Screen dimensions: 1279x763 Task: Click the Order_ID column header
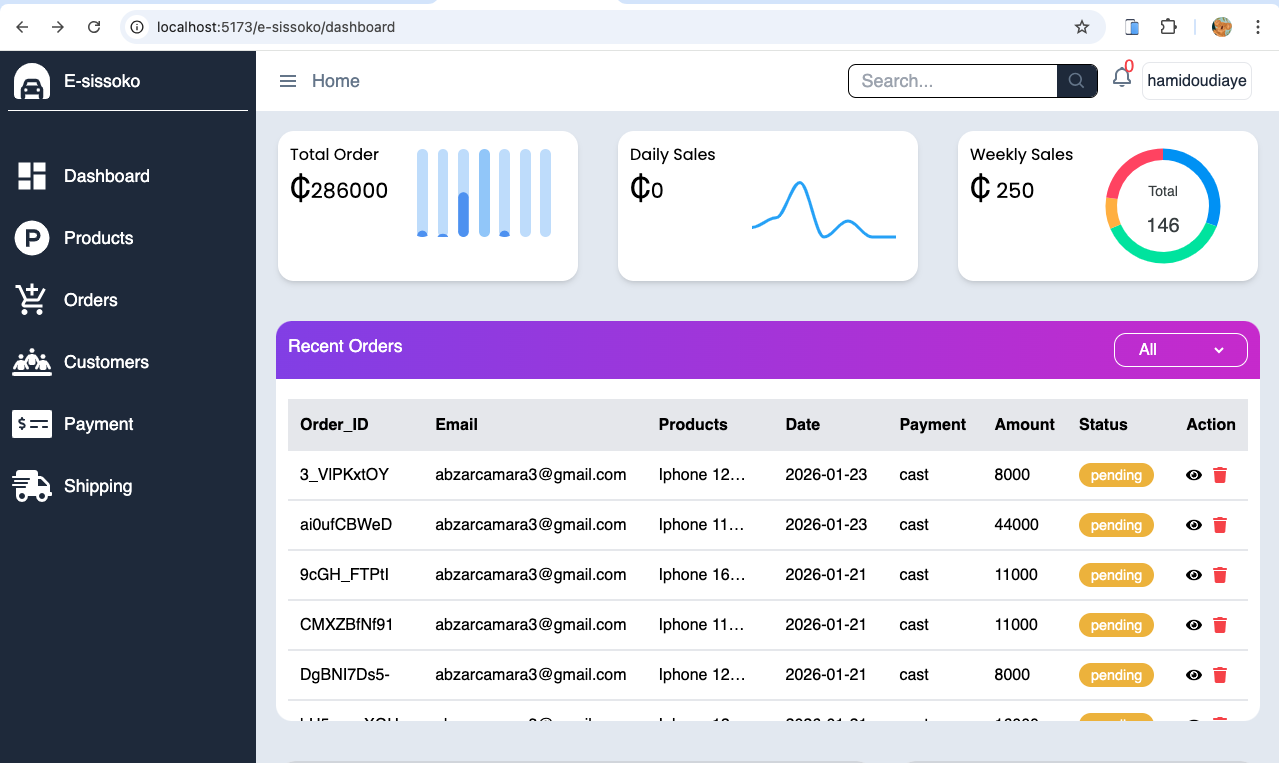point(334,424)
